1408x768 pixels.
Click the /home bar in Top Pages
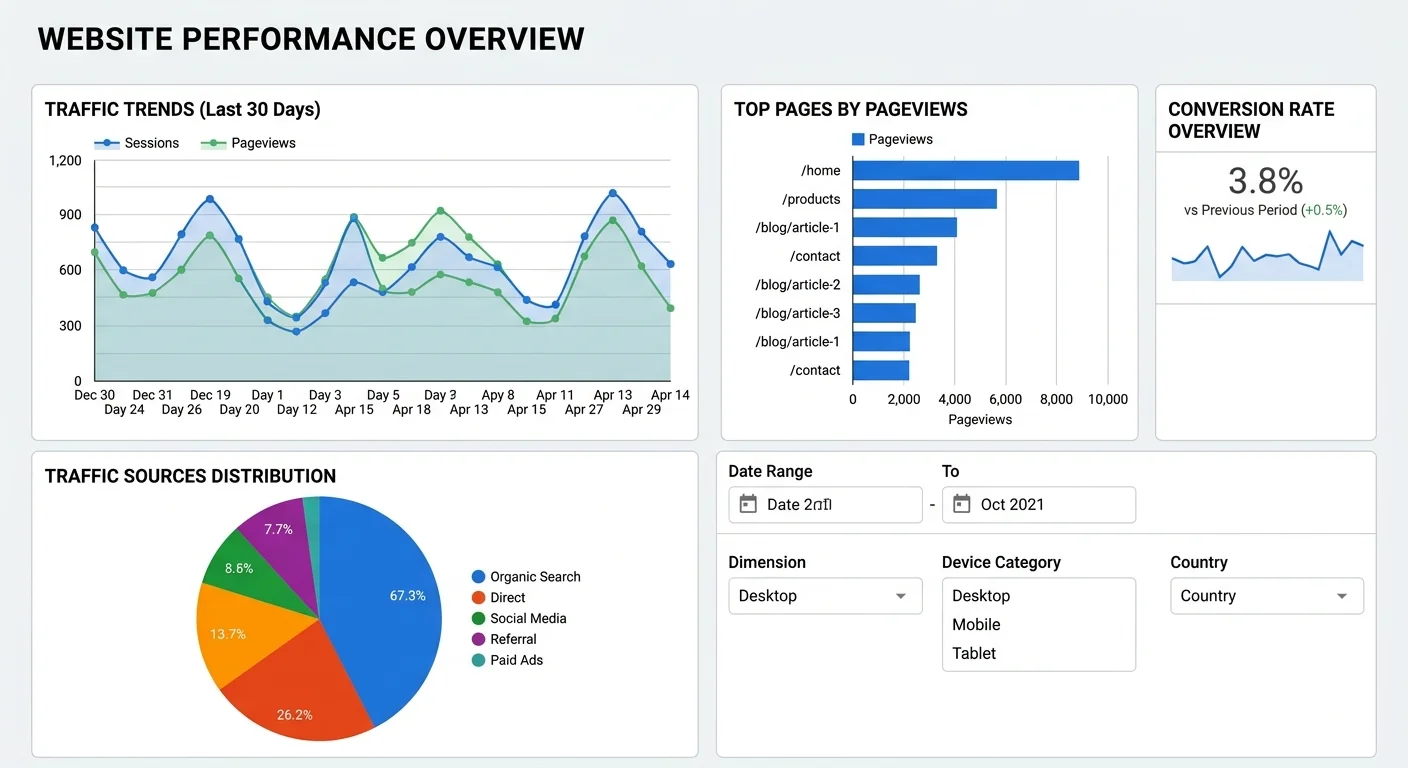[965, 171]
